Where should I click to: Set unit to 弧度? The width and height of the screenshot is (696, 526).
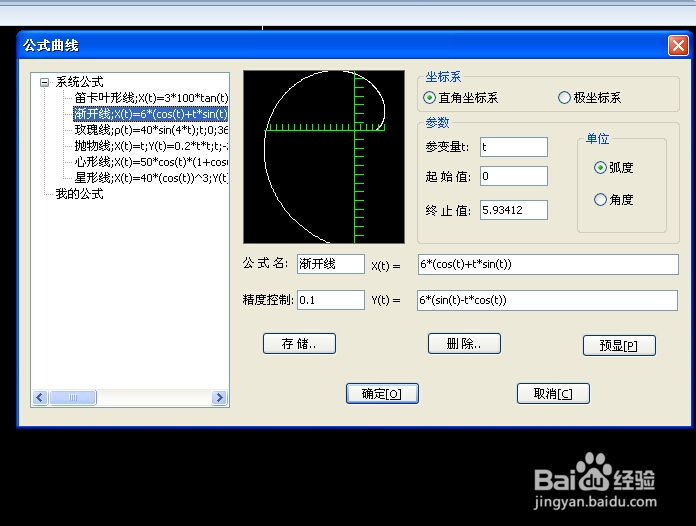tap(600, 167)
